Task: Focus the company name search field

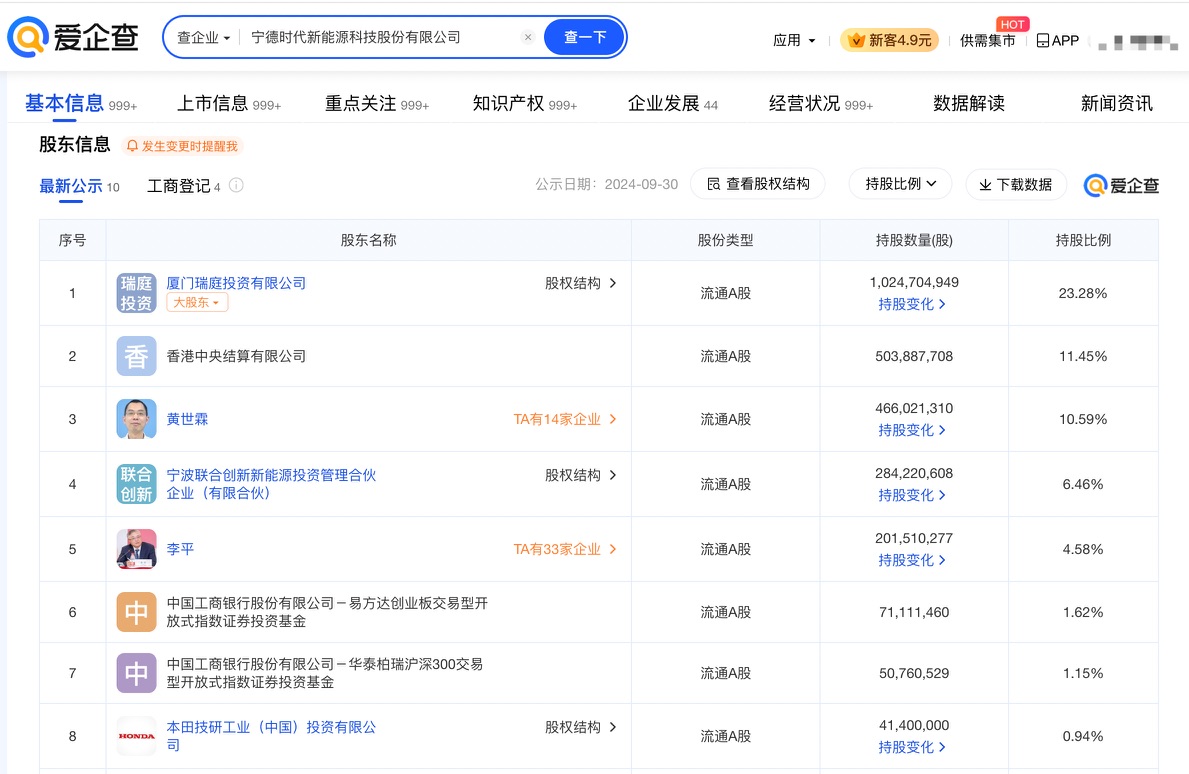Action: [x=381, y=37]
